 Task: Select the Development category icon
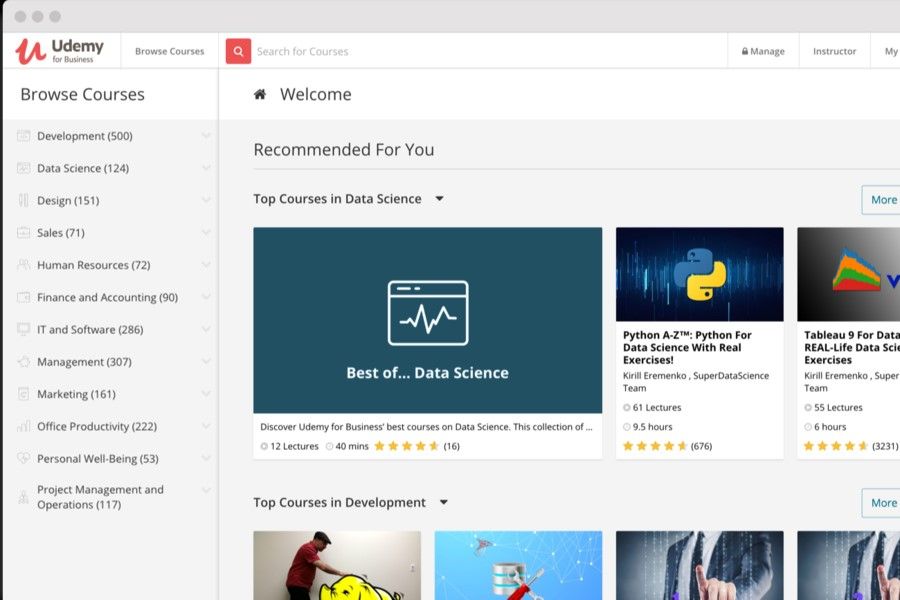(x=22, y=136)
